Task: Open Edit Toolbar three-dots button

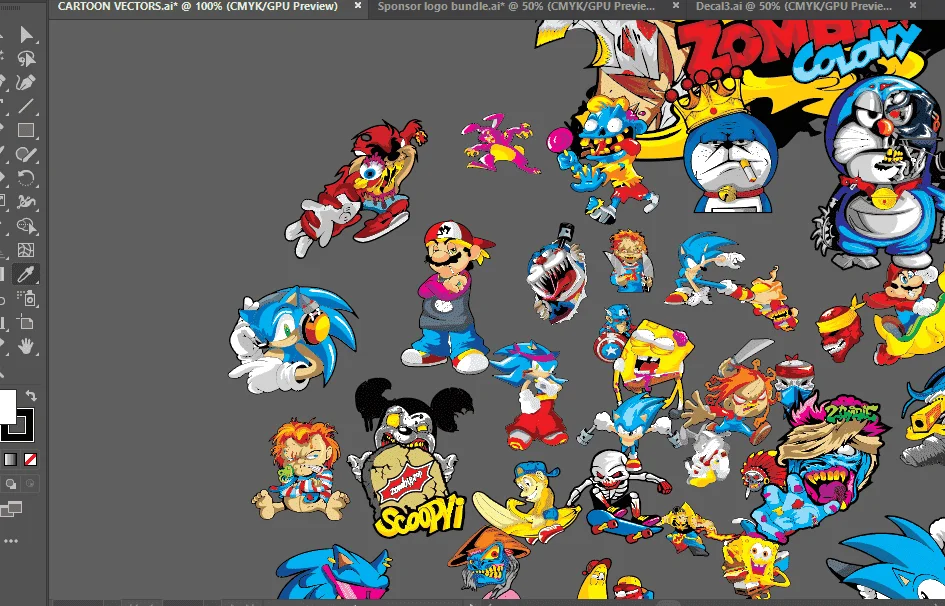Action: [x=11, y=541]
